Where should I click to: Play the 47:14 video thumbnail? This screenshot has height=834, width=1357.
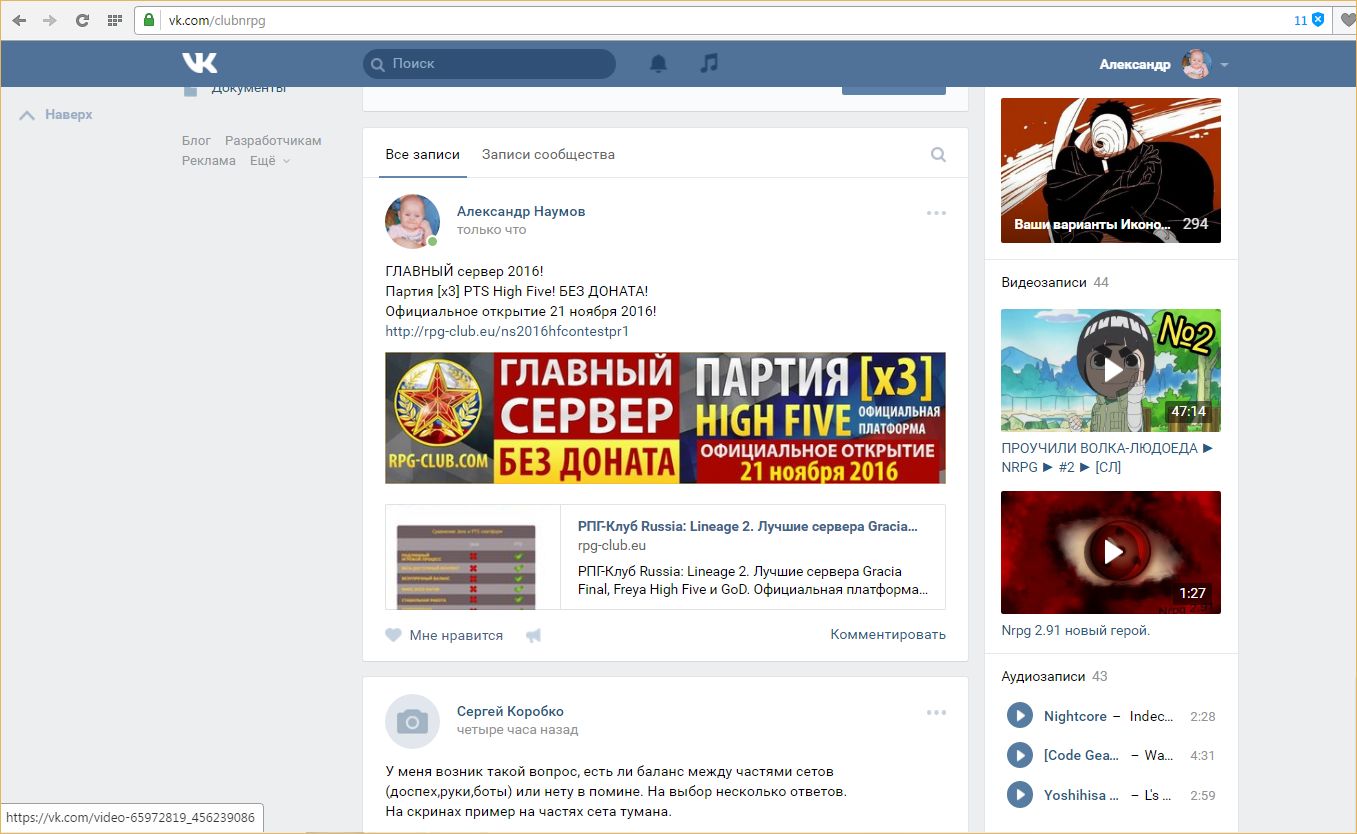pos(1111,370)
